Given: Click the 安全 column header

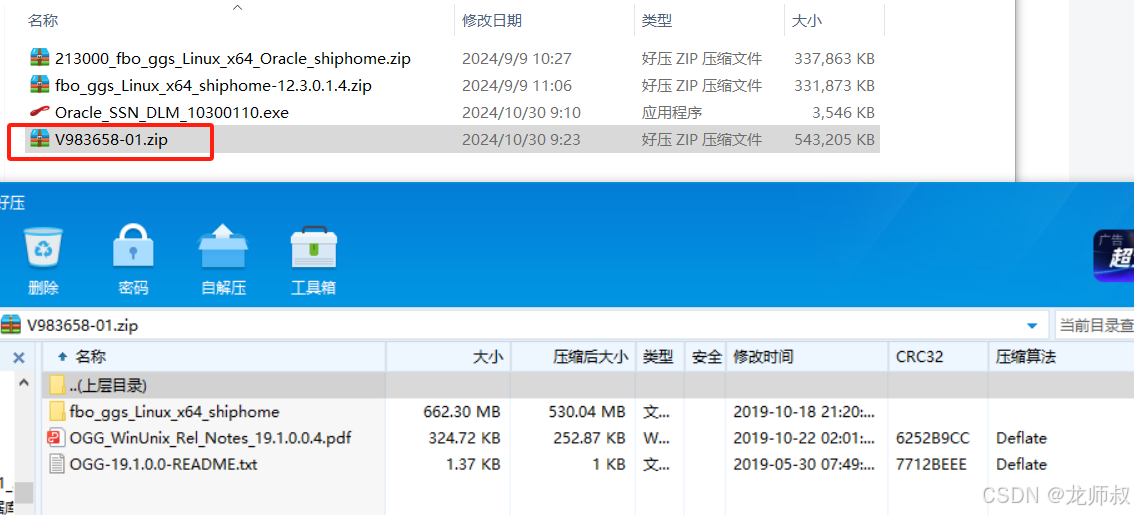Looking at the screenshot, I should [705, 357].
